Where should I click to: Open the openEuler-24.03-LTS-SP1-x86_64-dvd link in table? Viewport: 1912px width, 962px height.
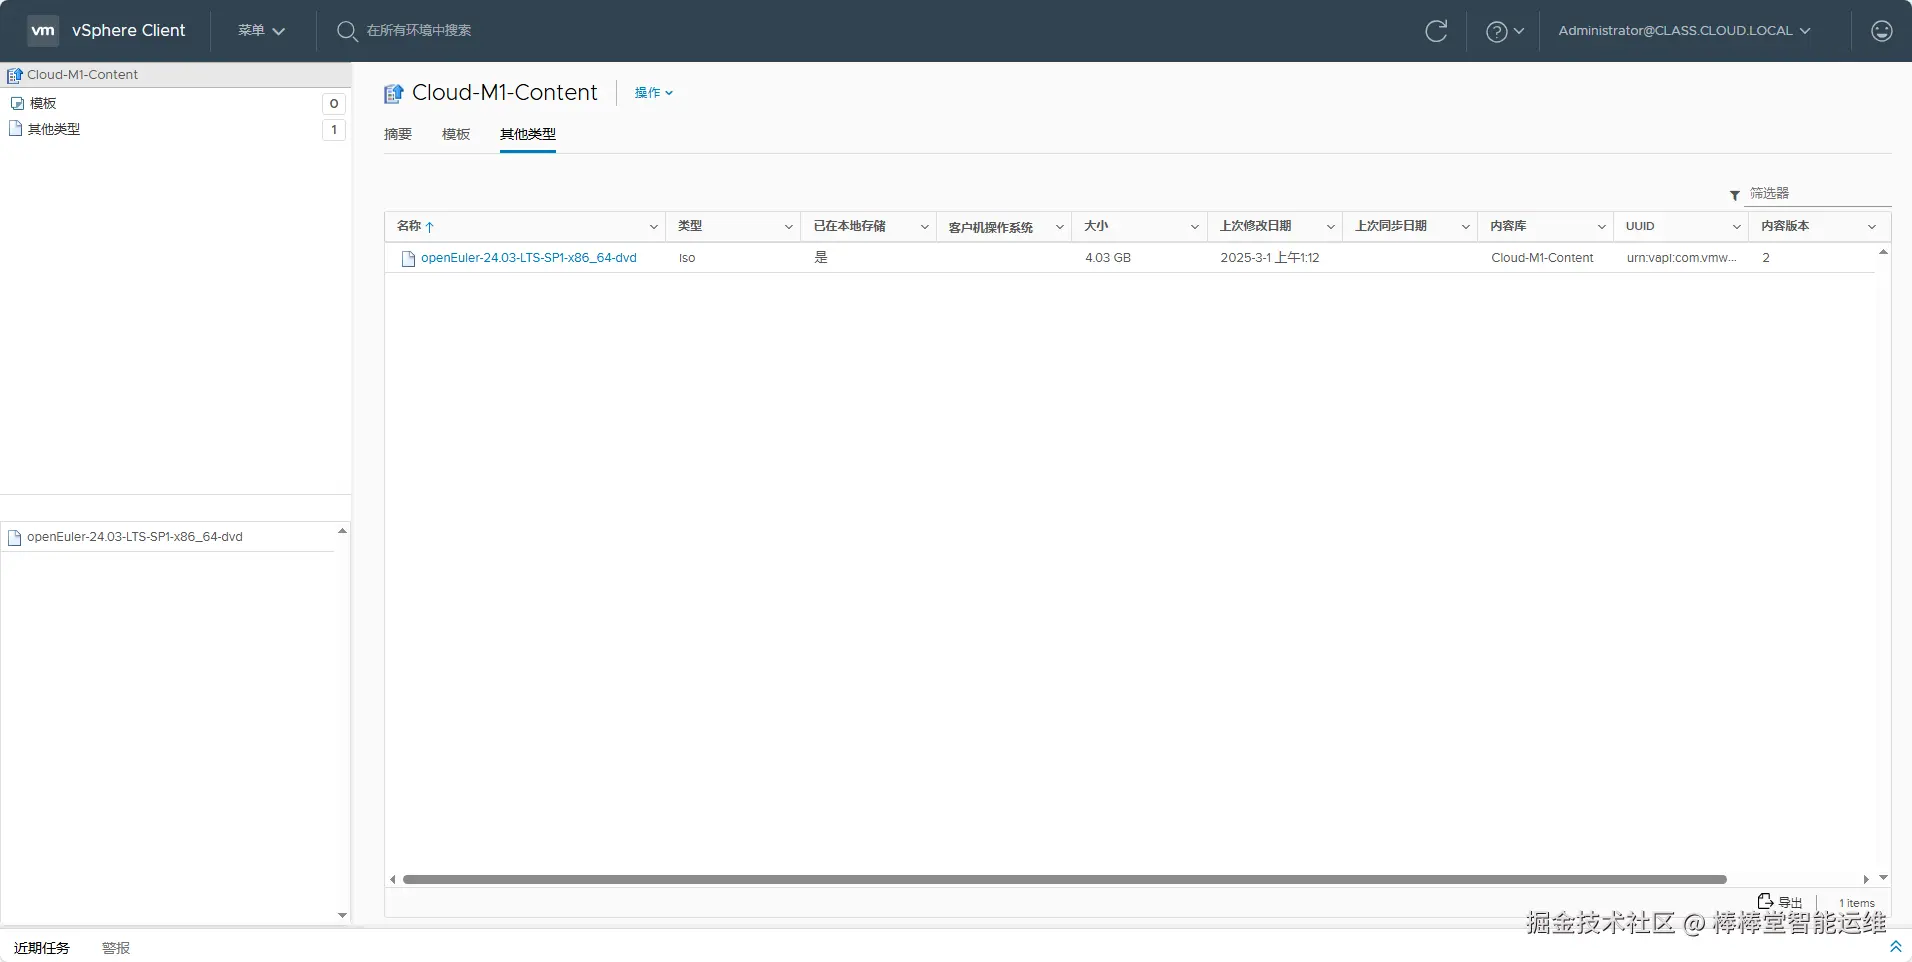(529, 258)
